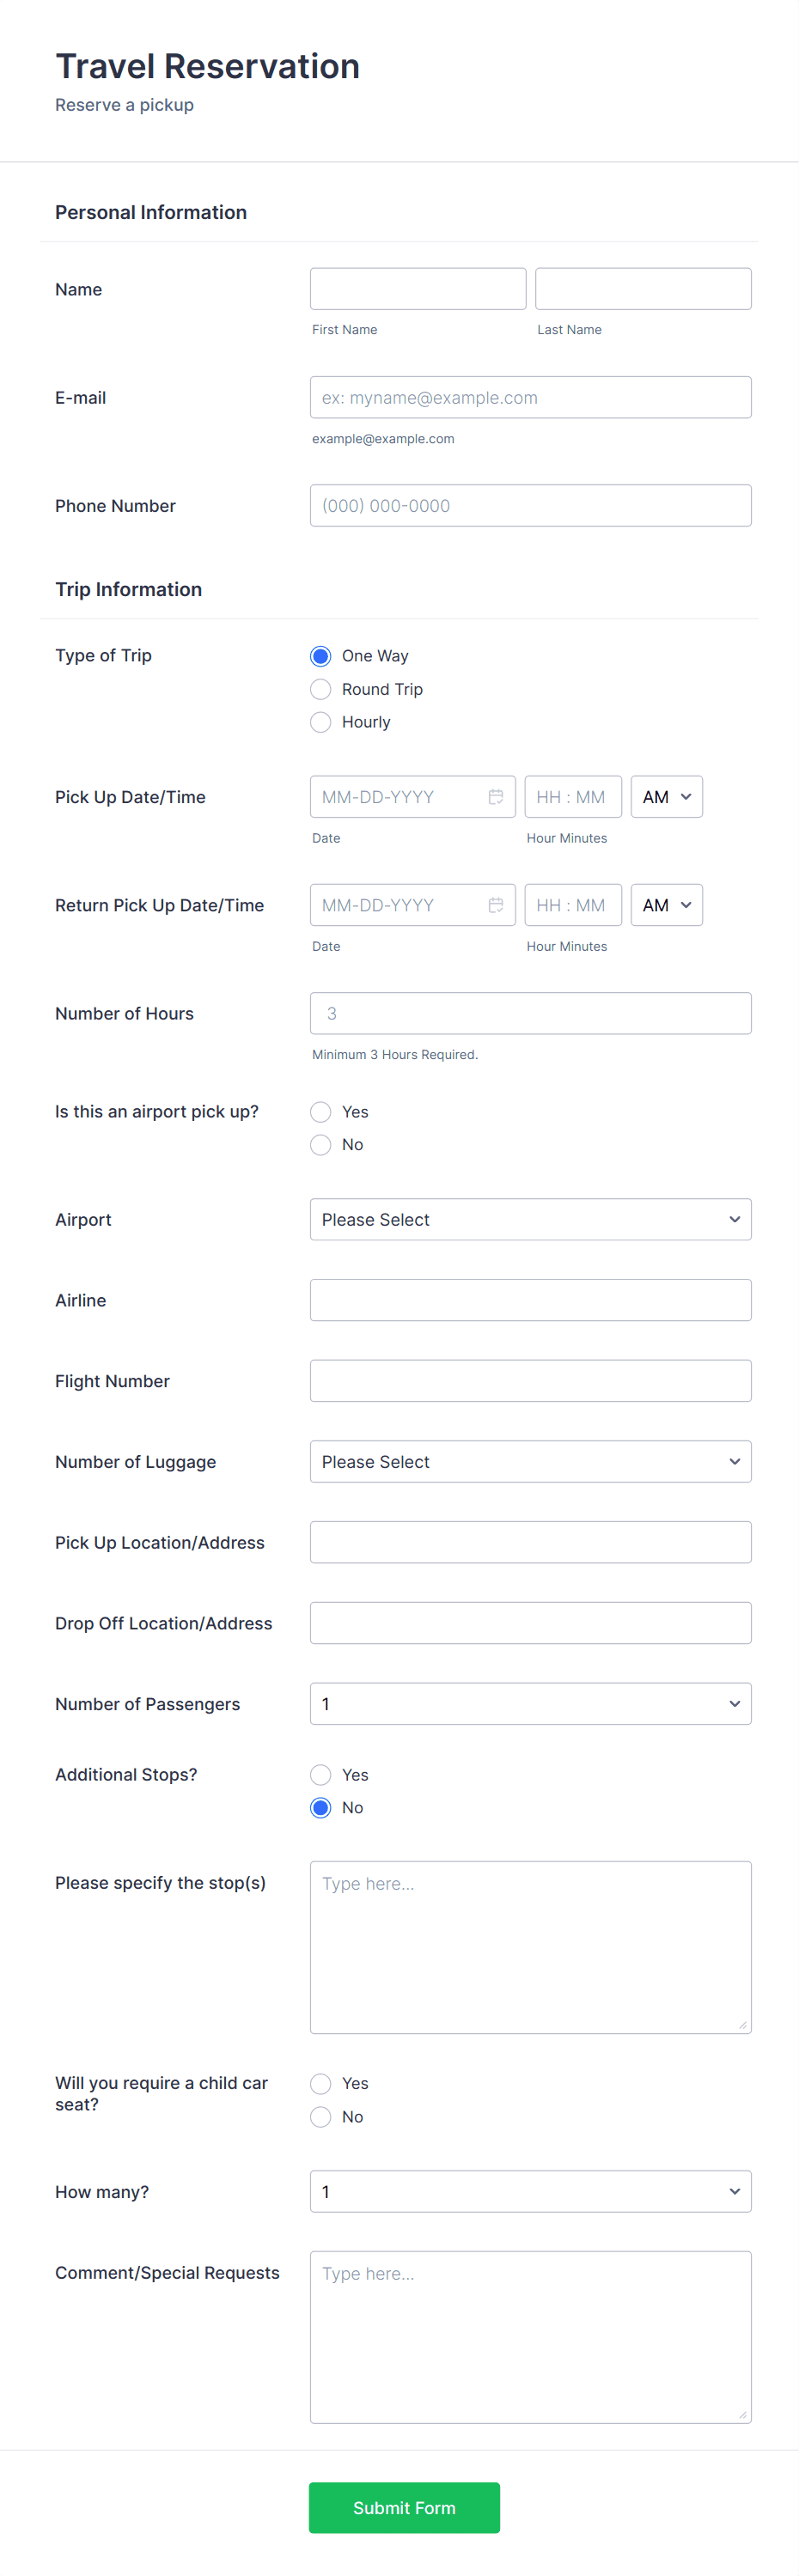Choose Yes for airport pick up
The height and width of the screenshot is (2576, 799).
click(x=320, y=1111)
